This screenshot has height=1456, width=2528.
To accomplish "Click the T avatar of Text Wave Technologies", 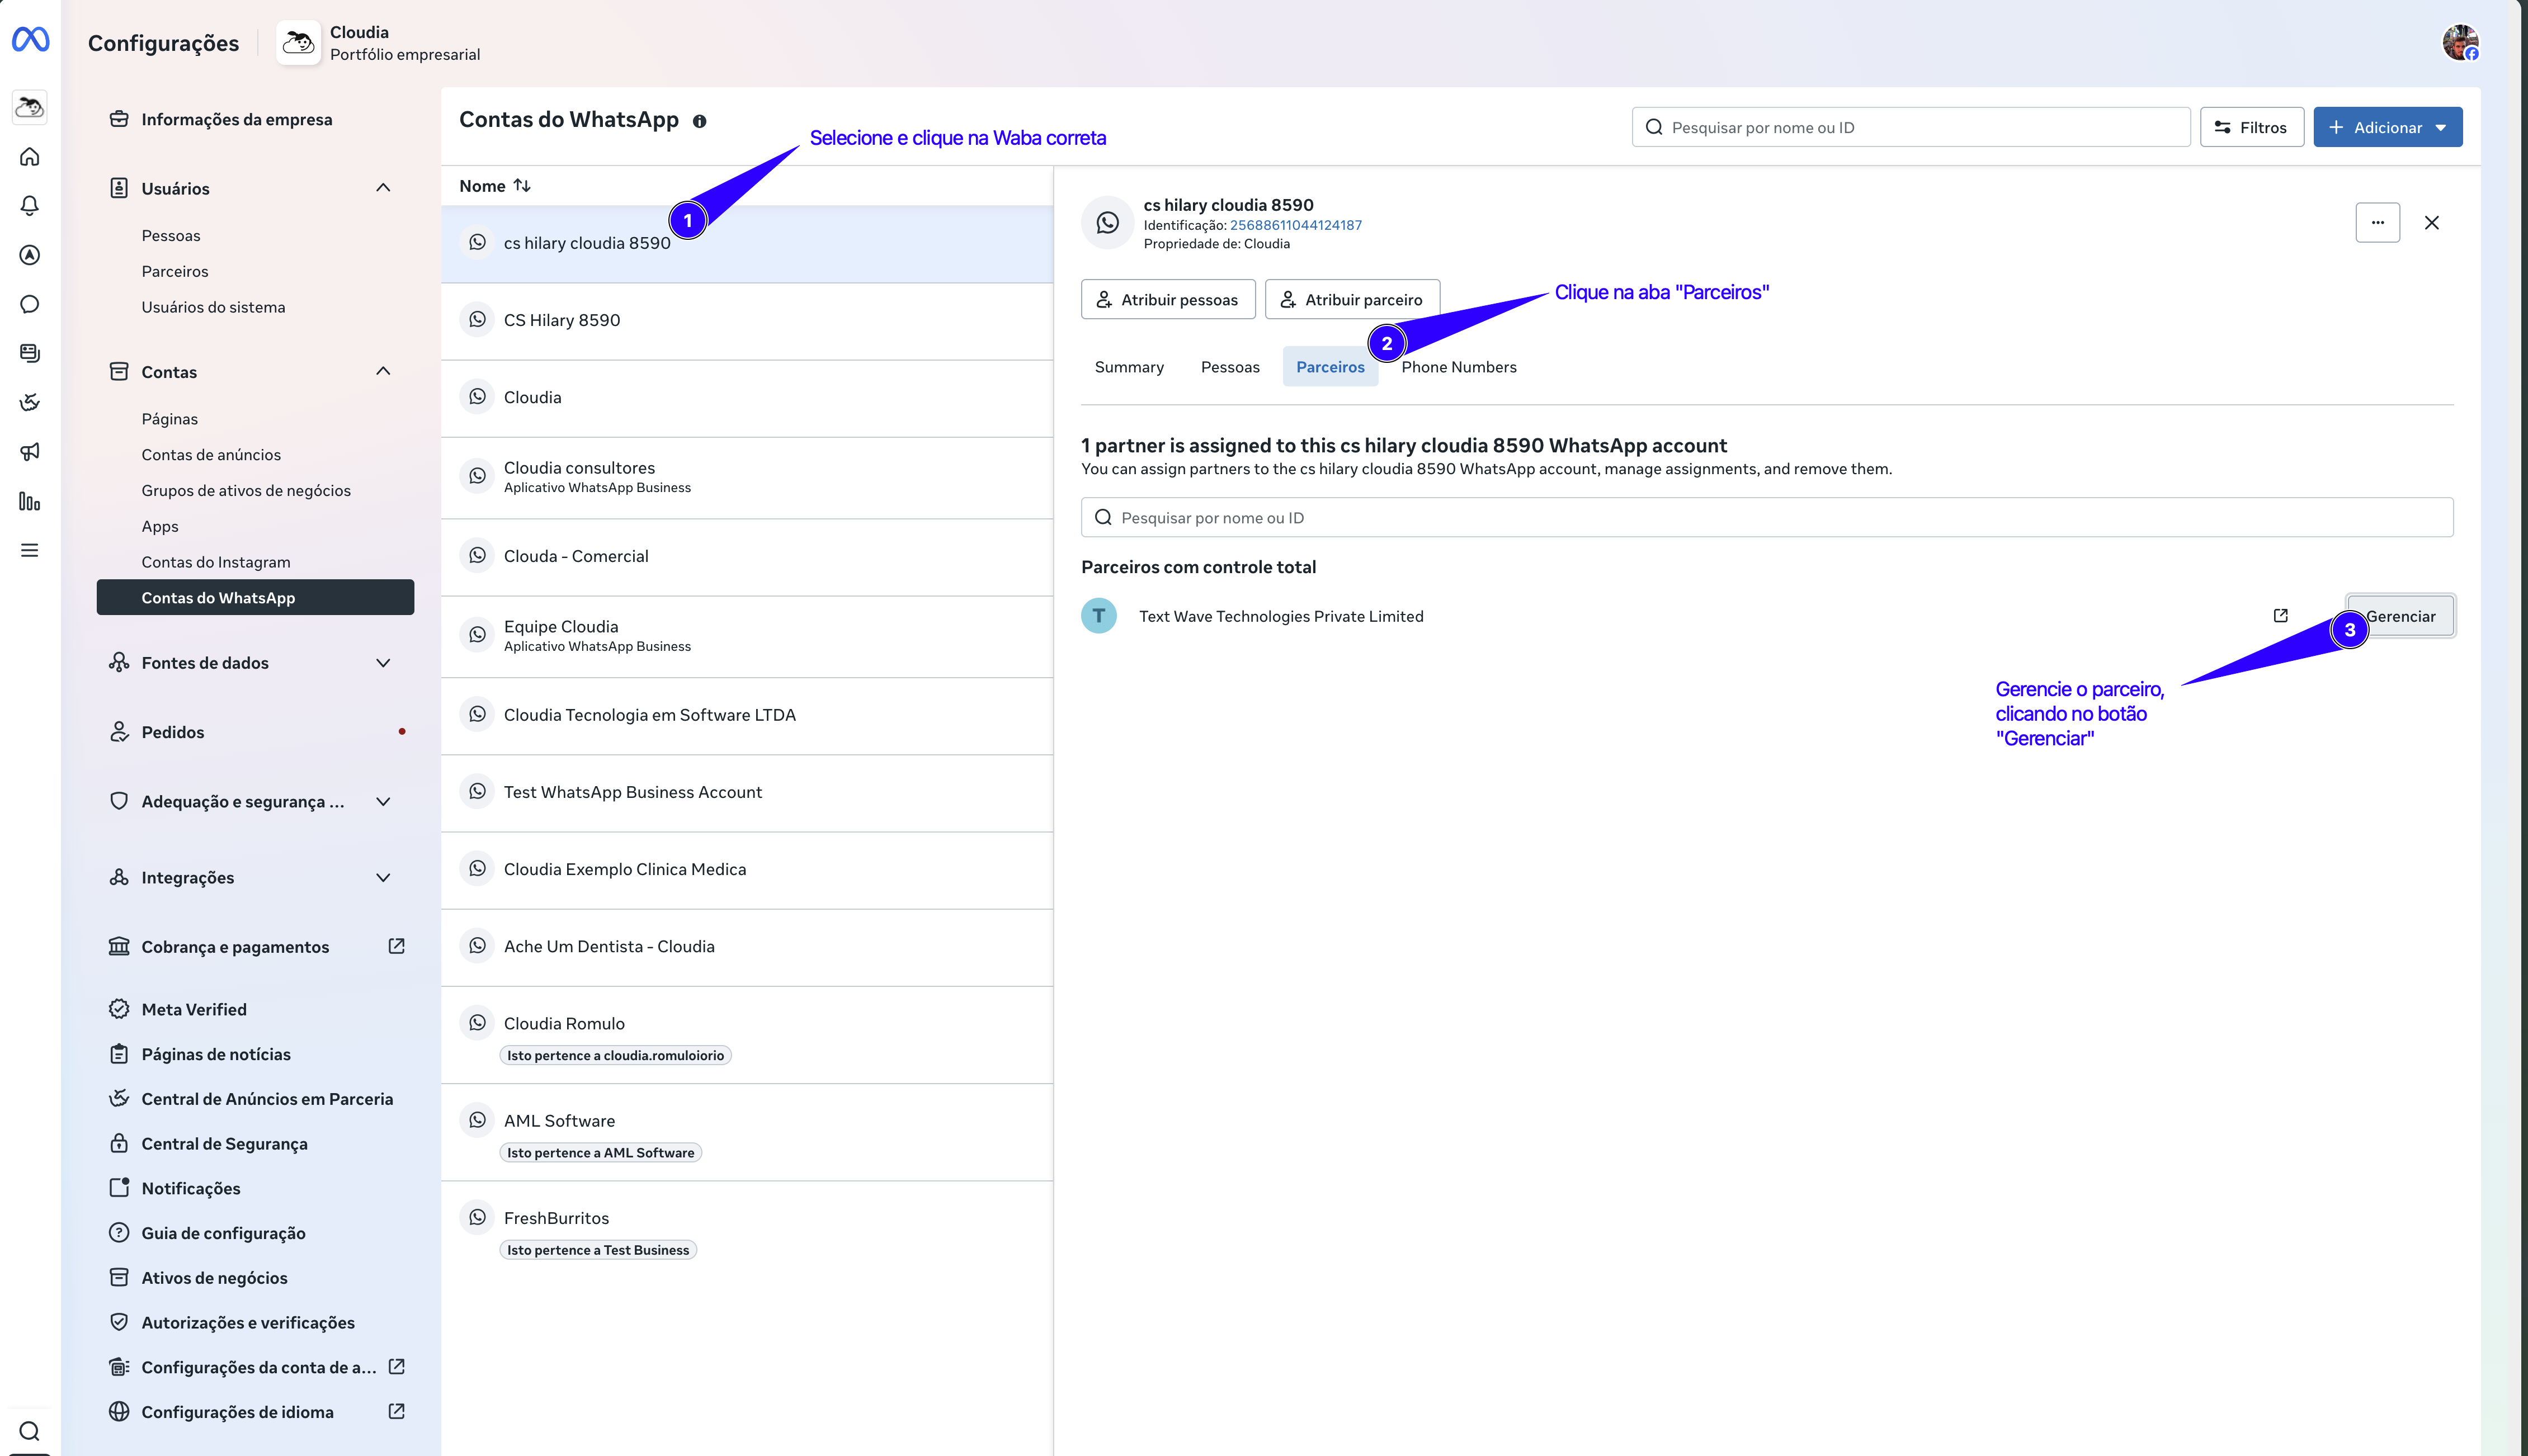I will [1099, 616].
